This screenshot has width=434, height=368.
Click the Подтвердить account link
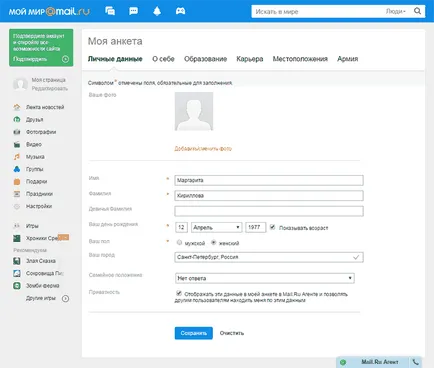click(x=30, y=59)
